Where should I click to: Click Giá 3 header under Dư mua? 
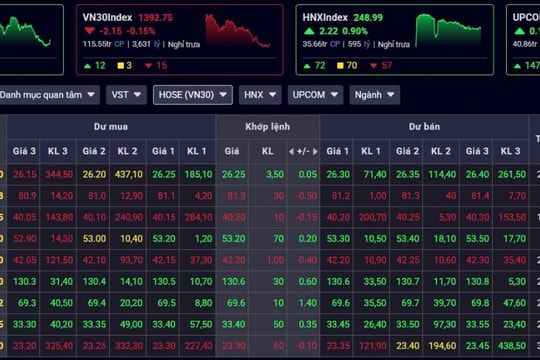click(24, 151)
